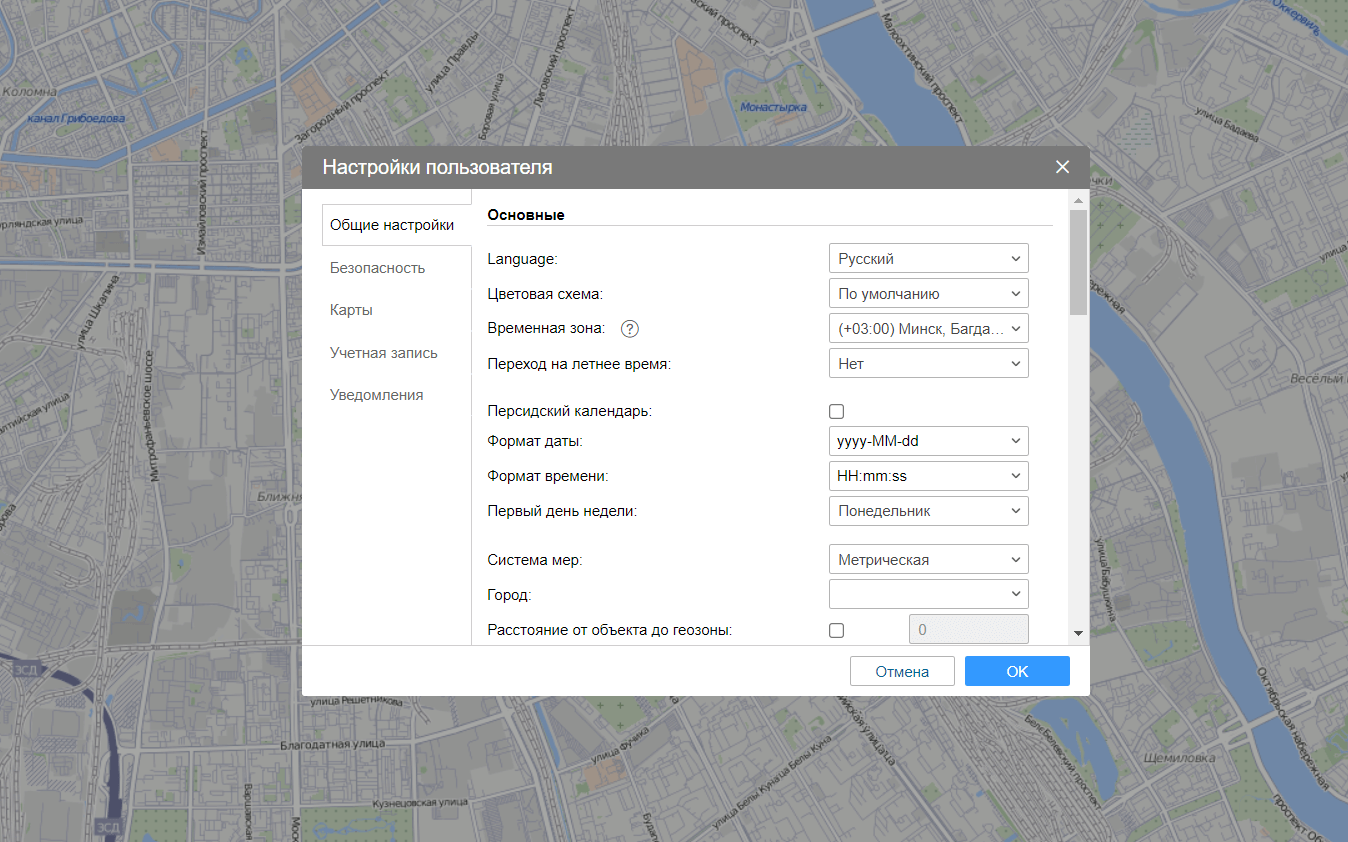This screenshot has height=842, width=1348.
Task: Expand the color scheme dropdown
Action: click(x=928, y=294)
